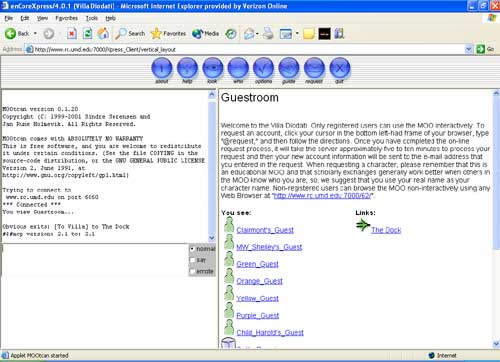The width and height of the screenshot is (500, 362).
Task: Expand the address bar dropdown
Action: (468, 49)
